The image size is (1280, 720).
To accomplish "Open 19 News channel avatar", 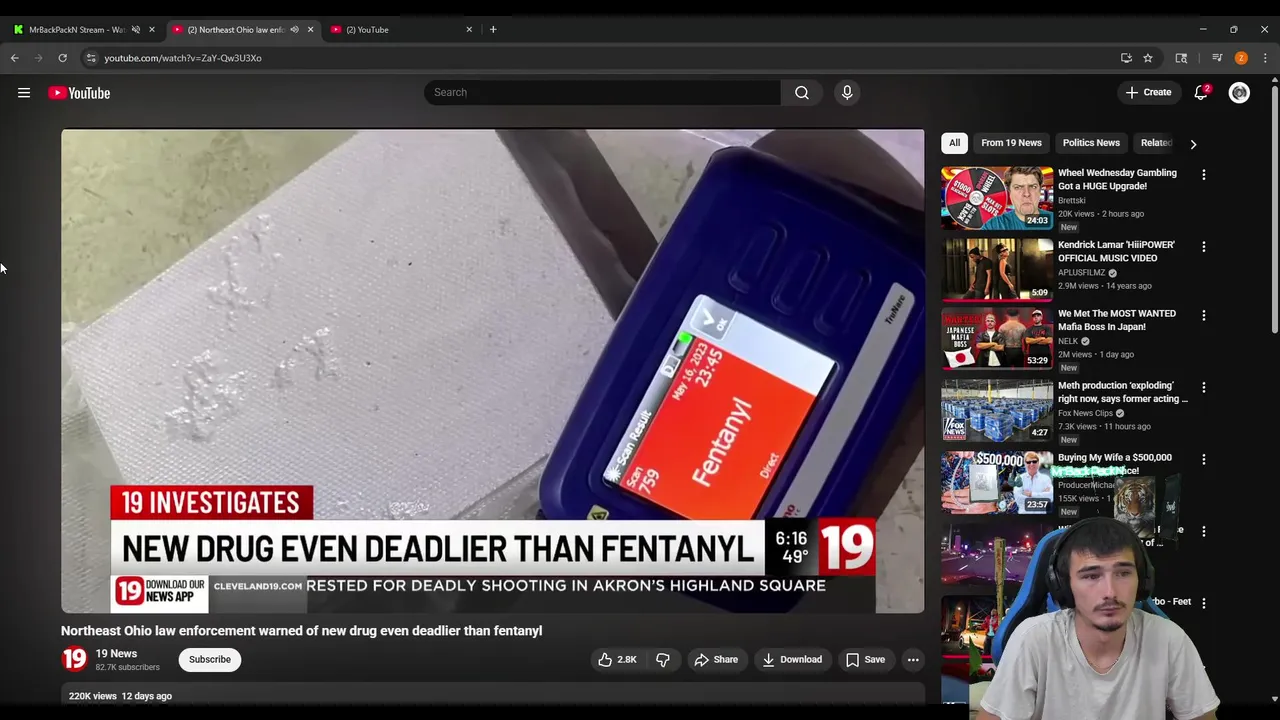I will pyautogui.click(x=75, y=659).
